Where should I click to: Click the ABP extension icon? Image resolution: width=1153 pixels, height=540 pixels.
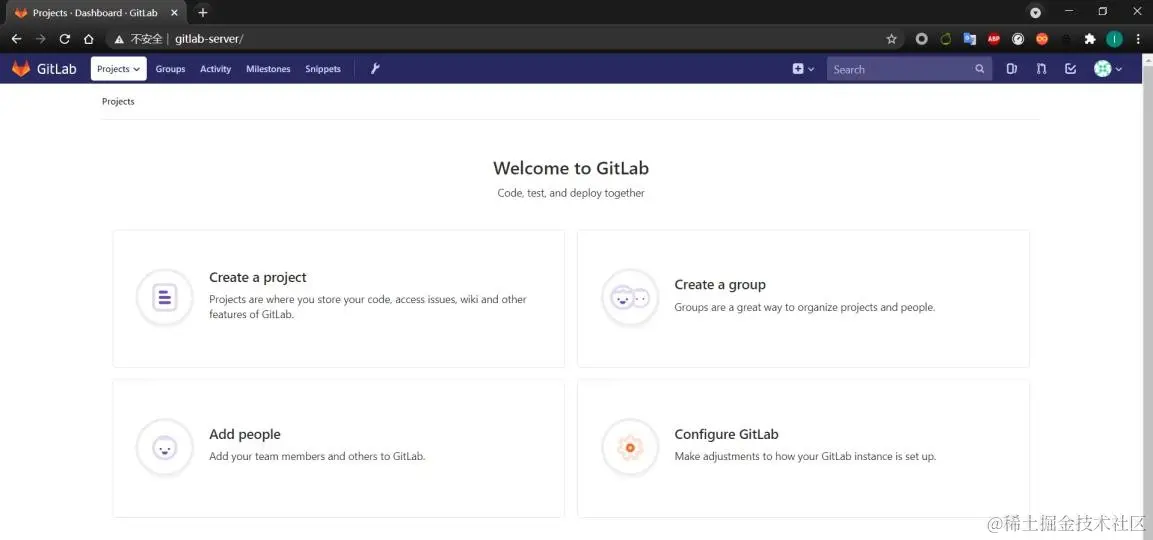(993, 39)
